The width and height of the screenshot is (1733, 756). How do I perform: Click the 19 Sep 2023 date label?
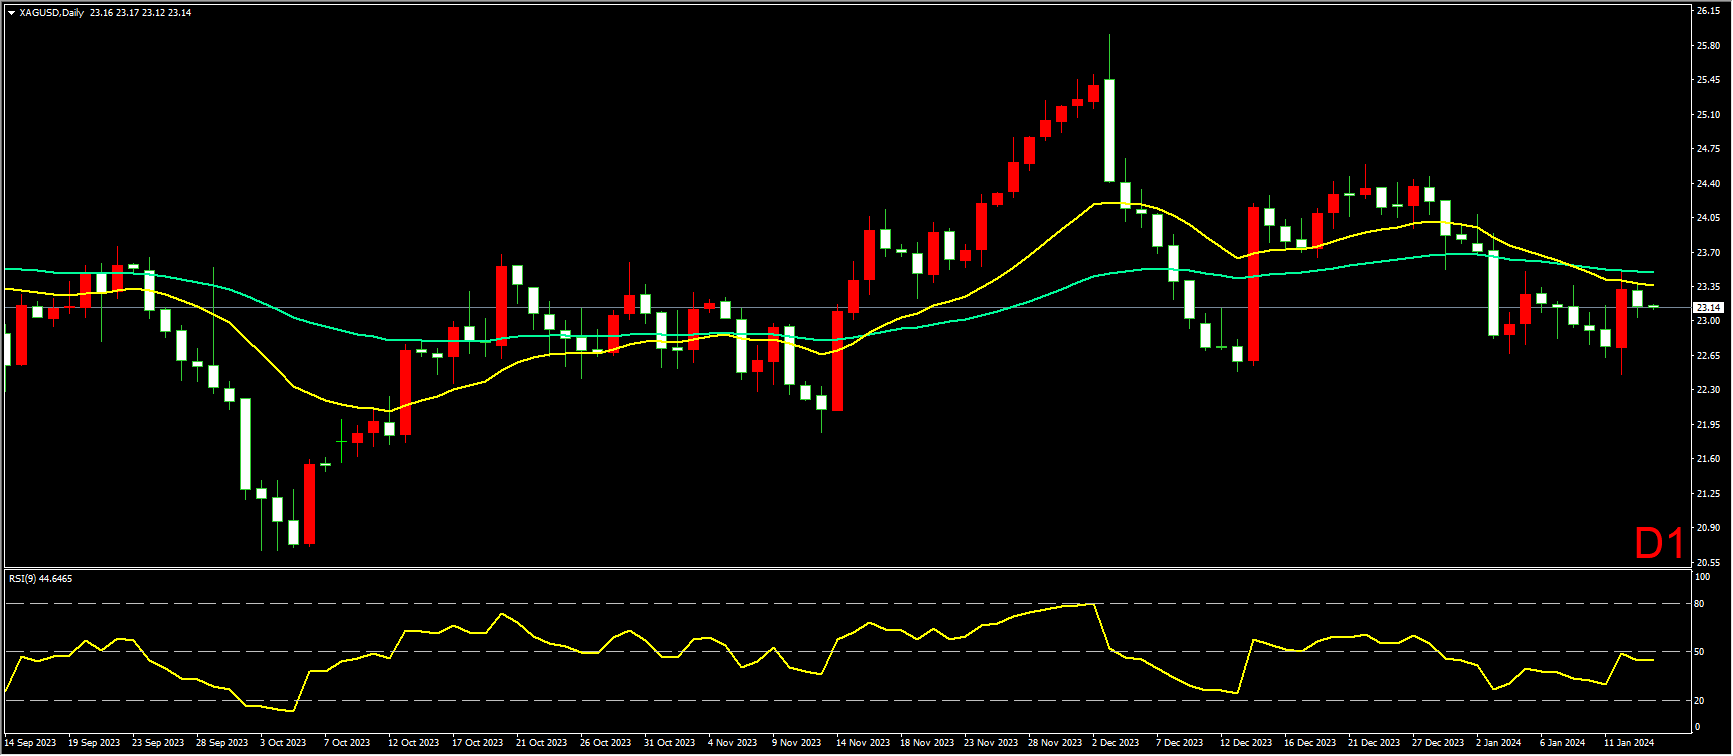tap(94, 743)
